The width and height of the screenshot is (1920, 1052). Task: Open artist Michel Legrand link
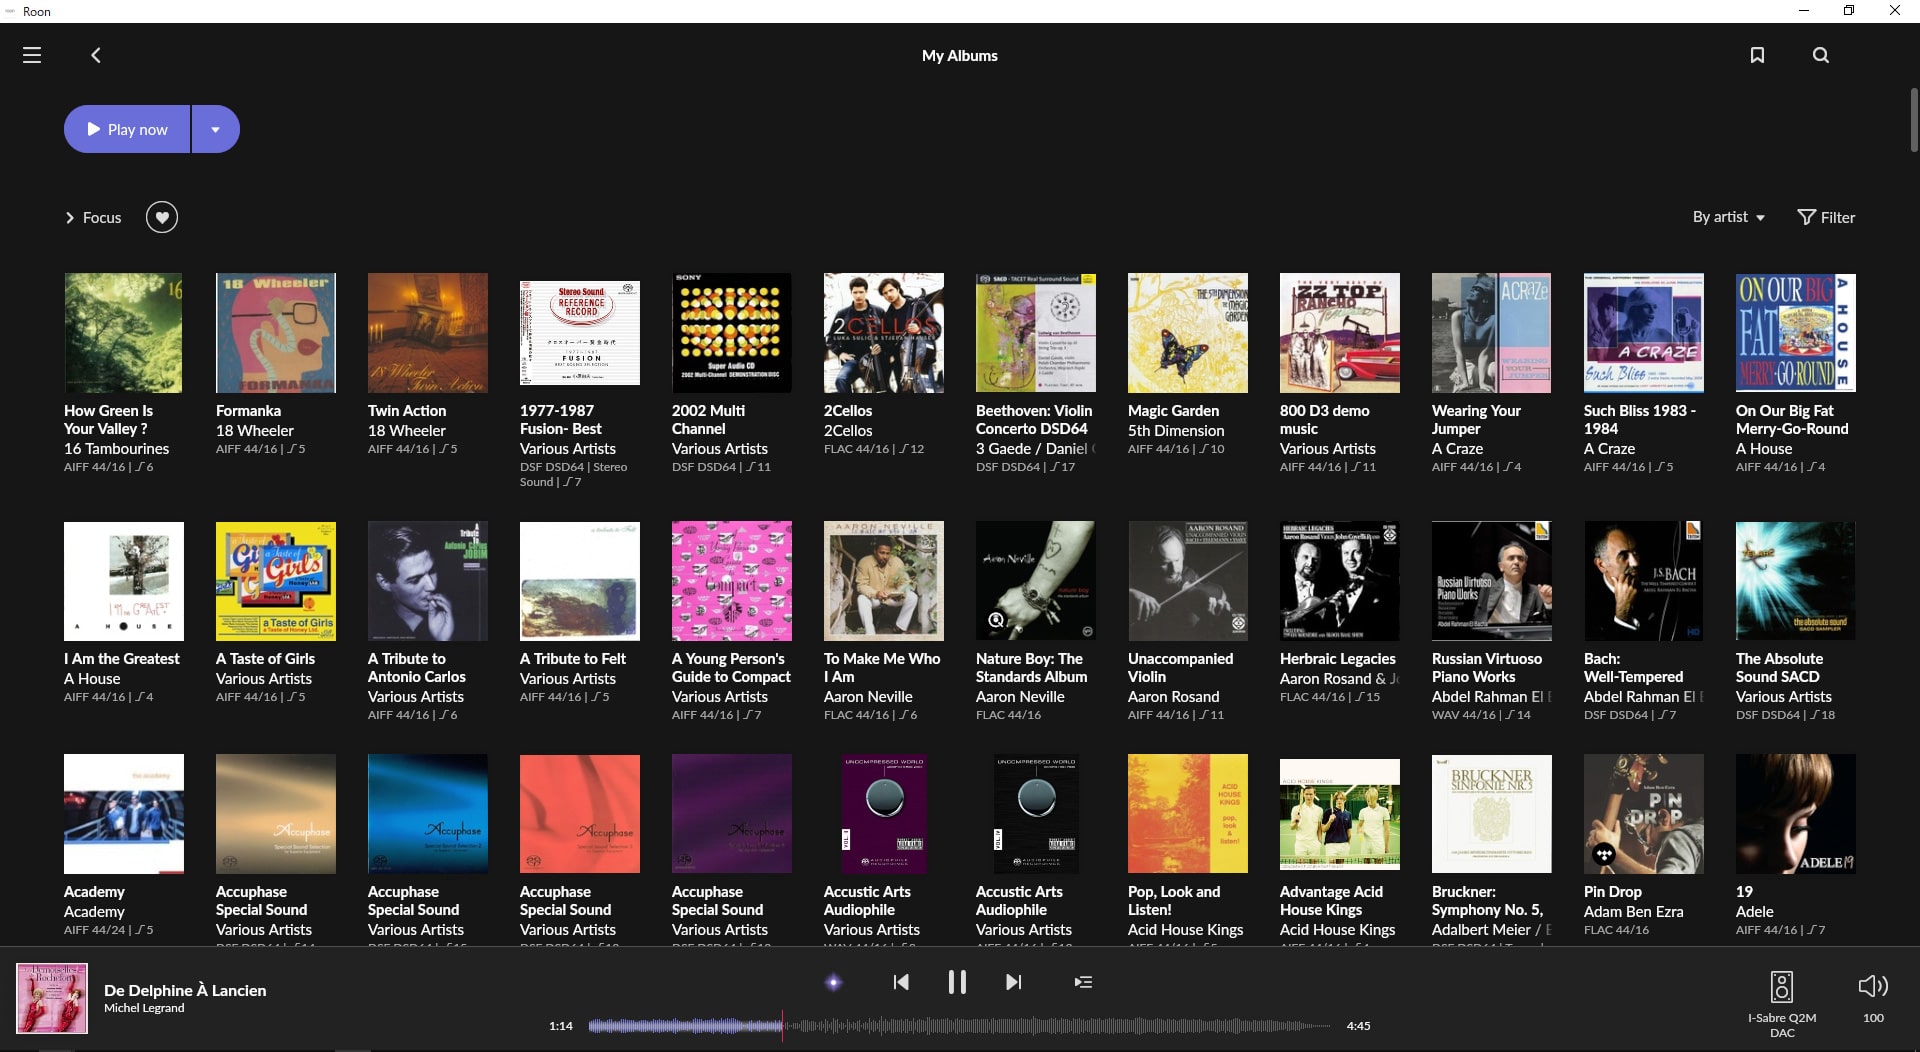144,1008
